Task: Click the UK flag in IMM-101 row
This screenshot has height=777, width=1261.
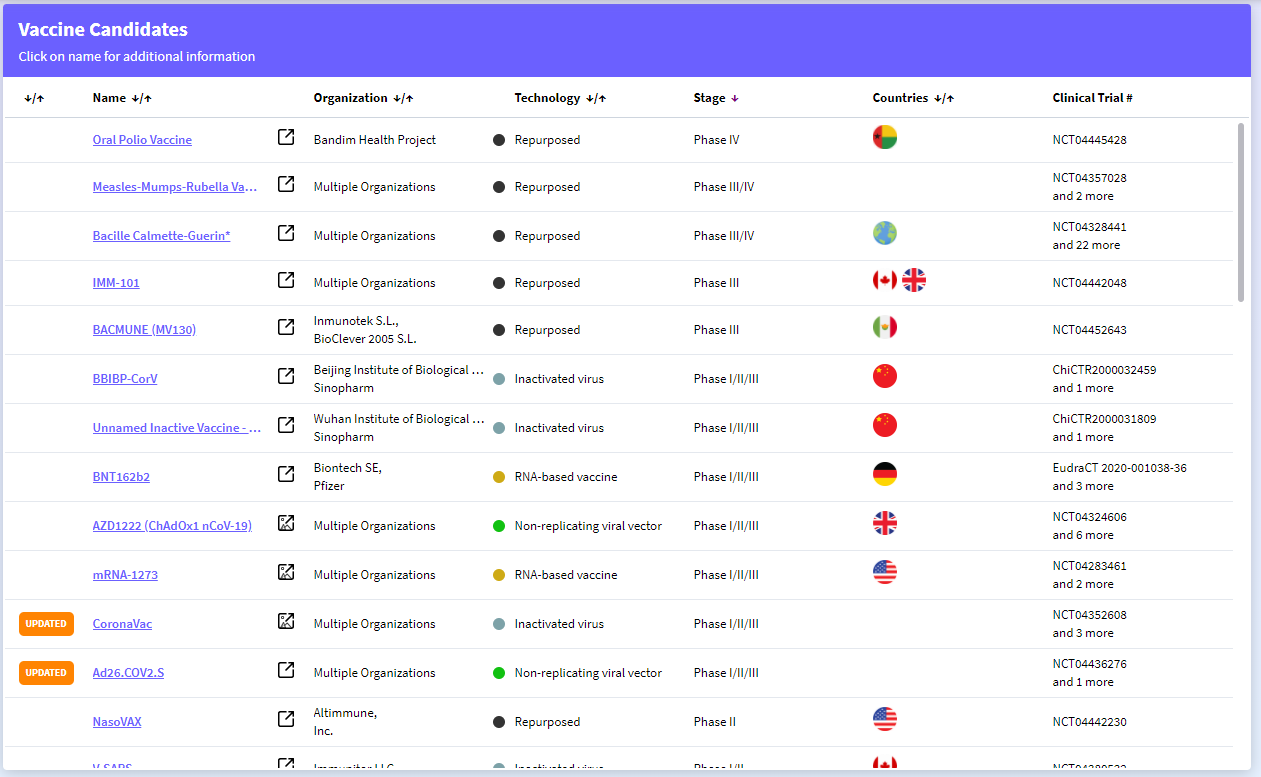Action: click(x=914, y=280)
